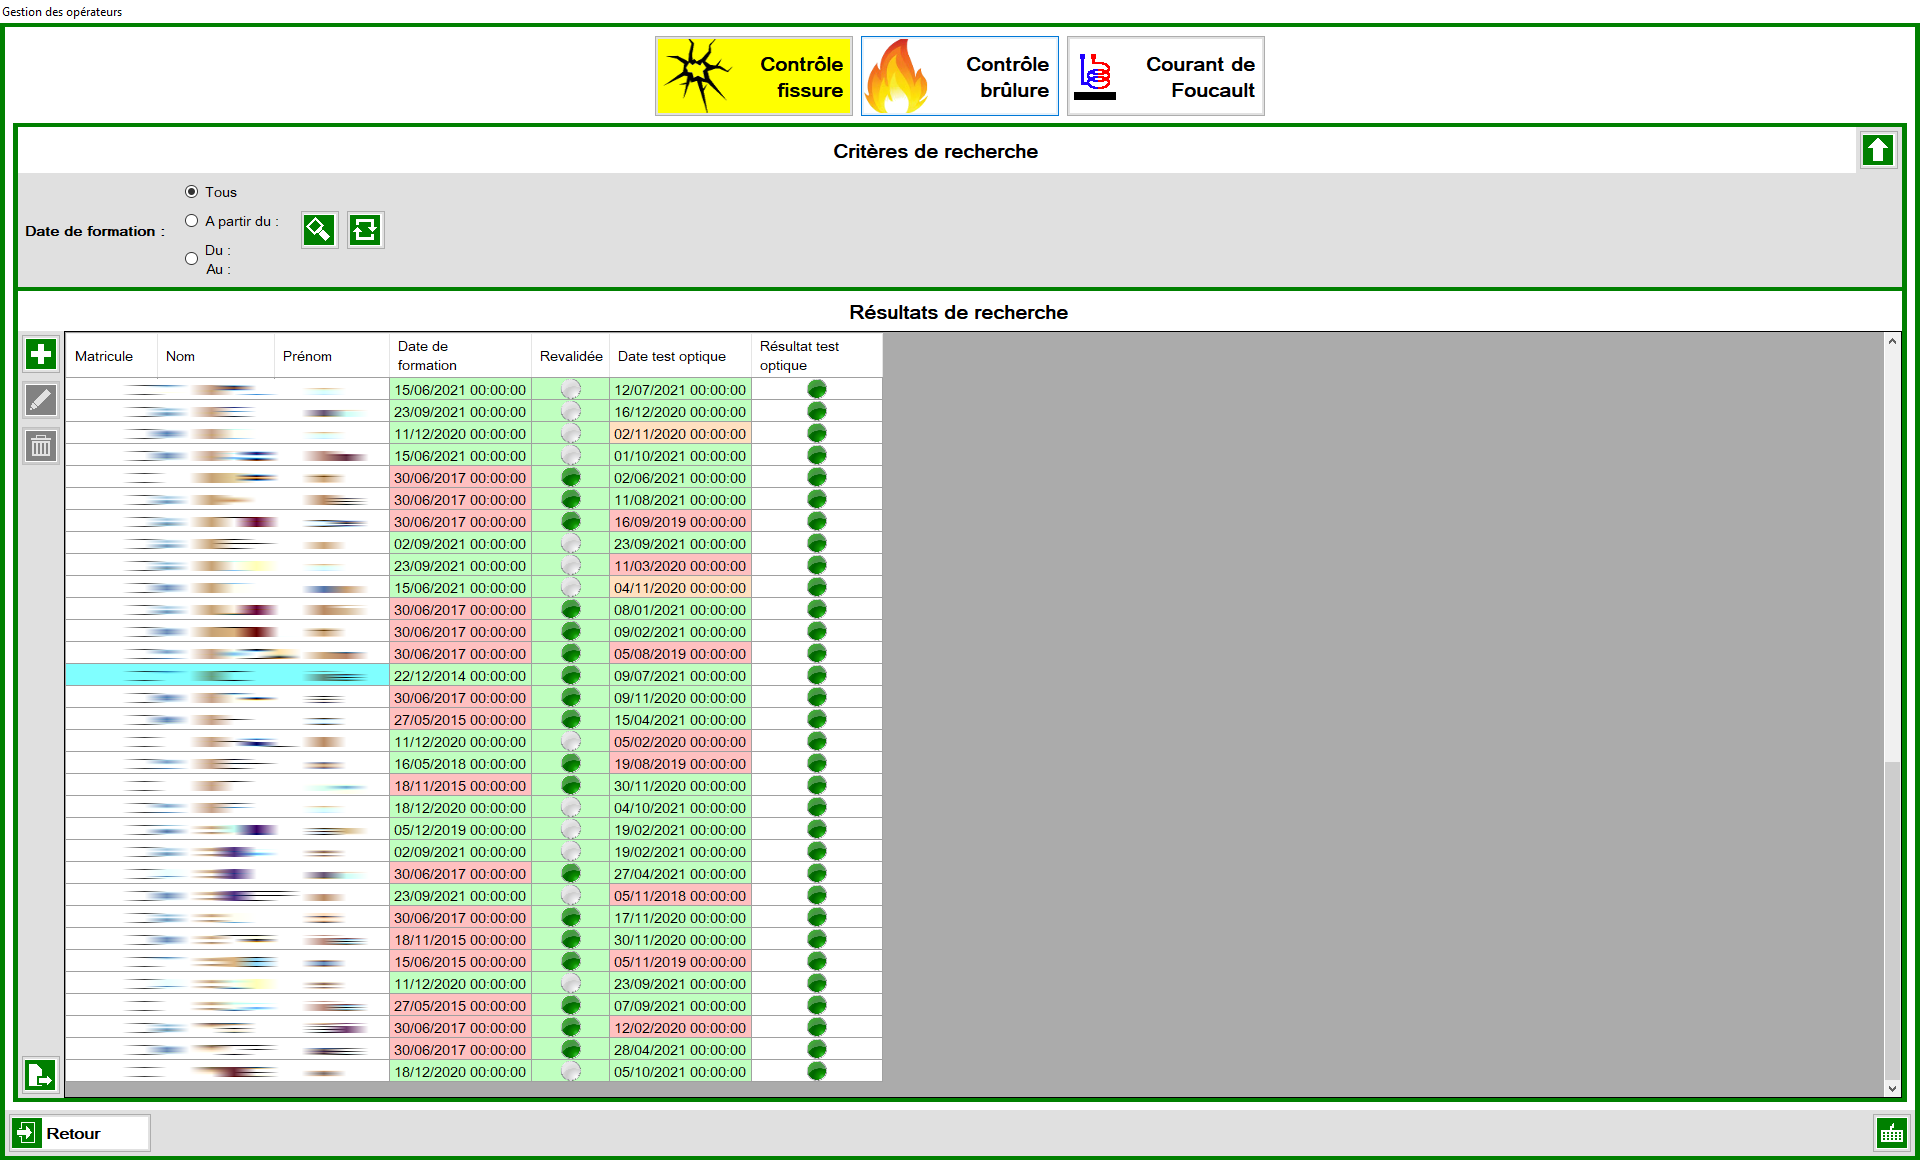The width and height of the screenshot is (1920, 1160).
Task: Toggle a green Revalidée indicator in the table
Action: (x=570, y=477)
